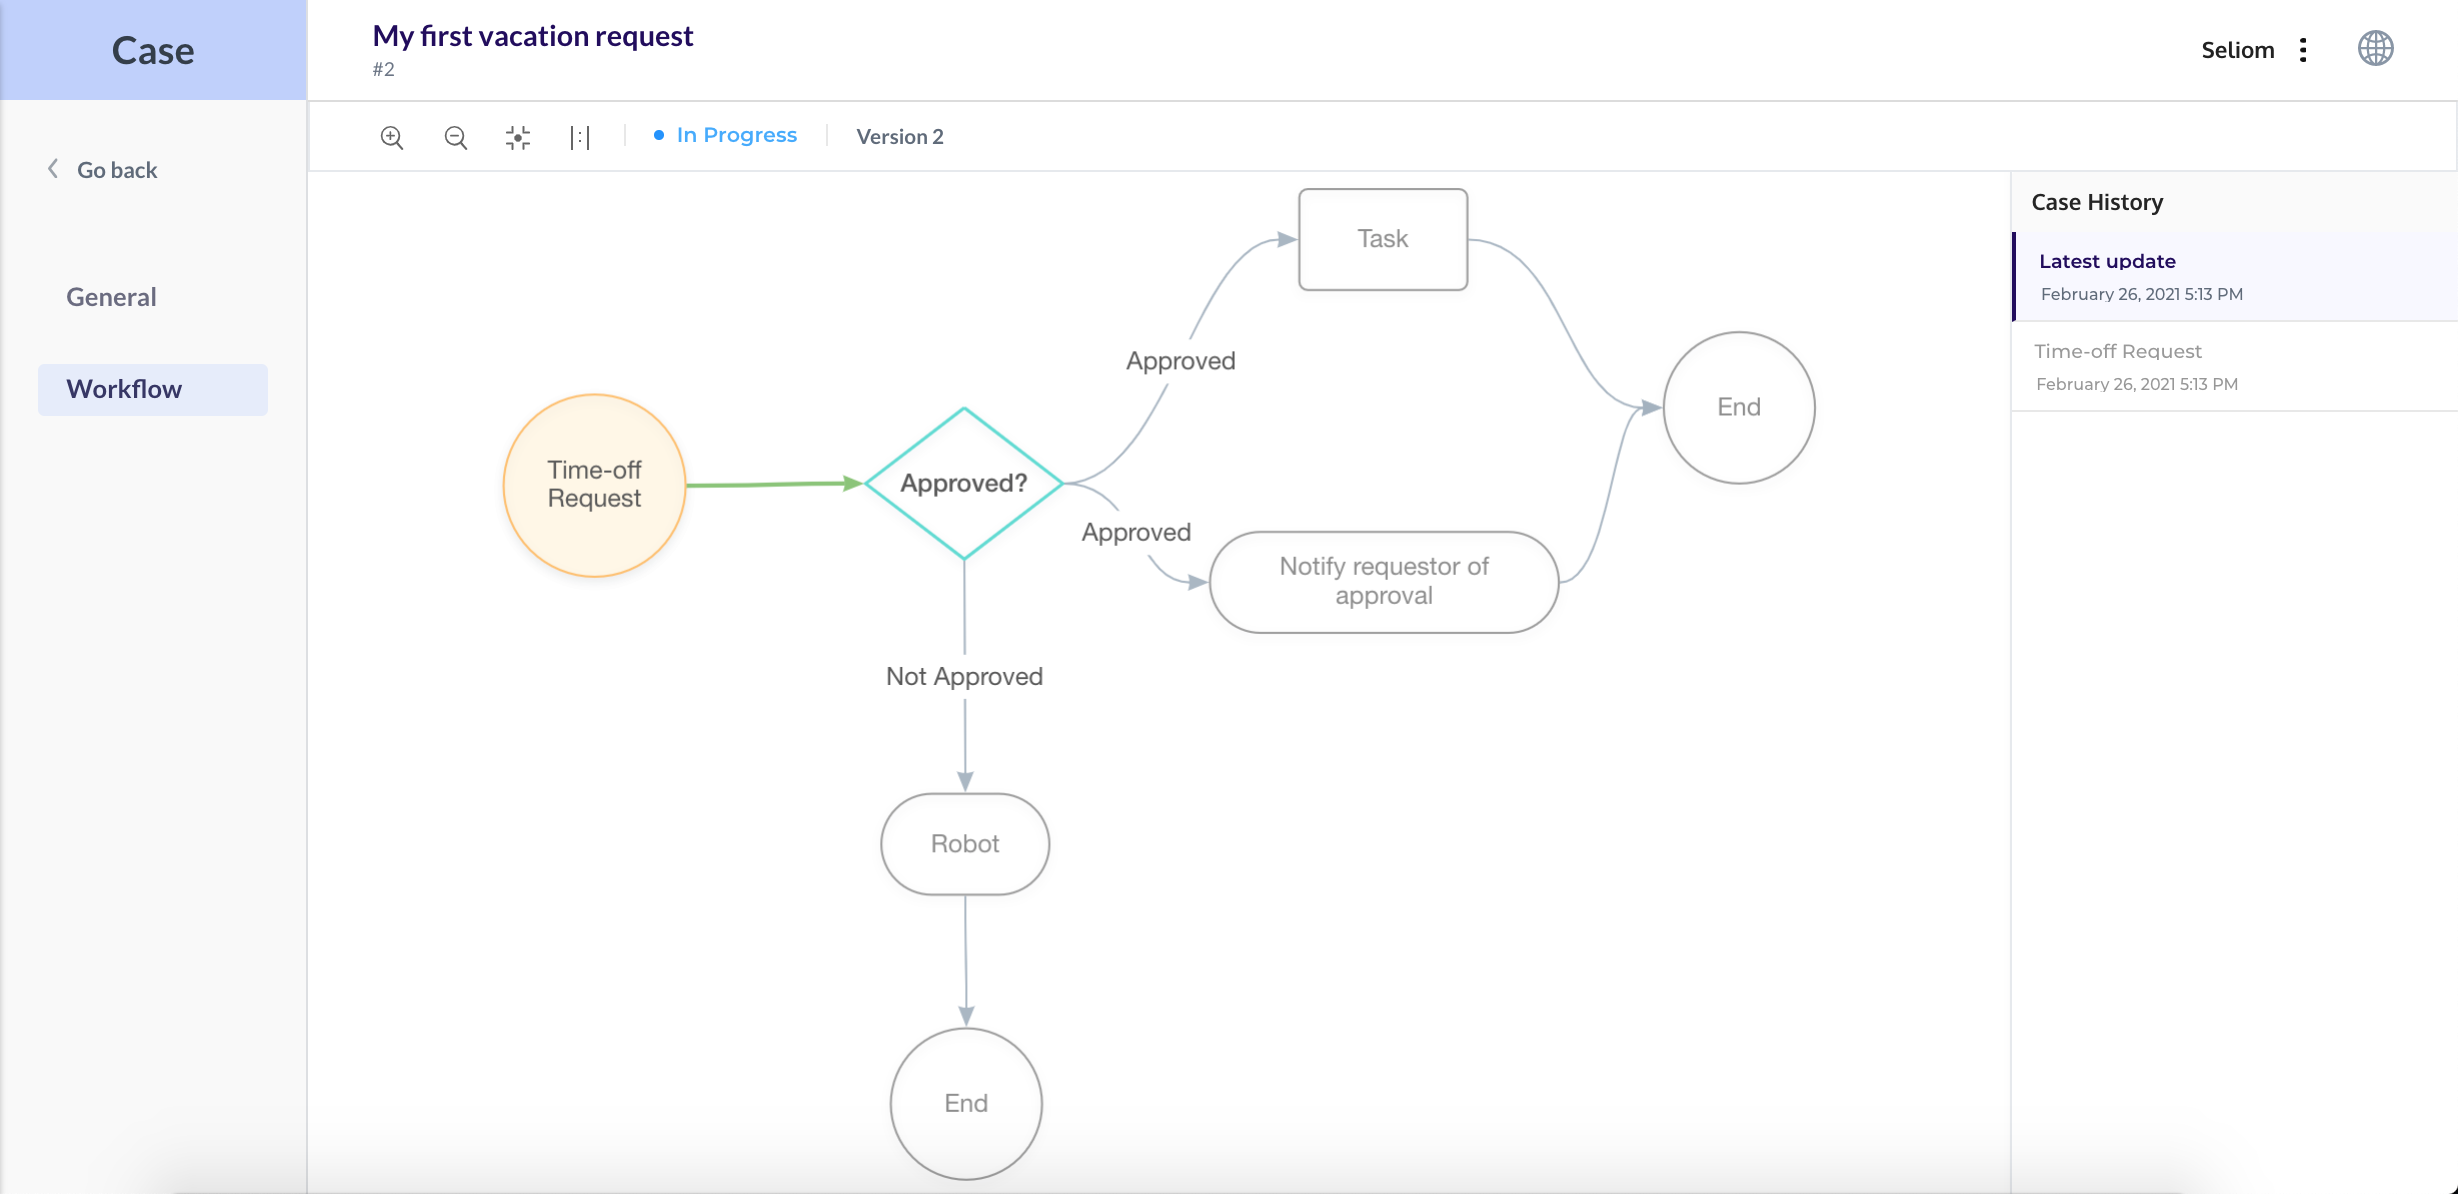Select the Approved? decision diamond
The width and height of the screenshot is (2458, 1194).
click(x=964, y=483)
